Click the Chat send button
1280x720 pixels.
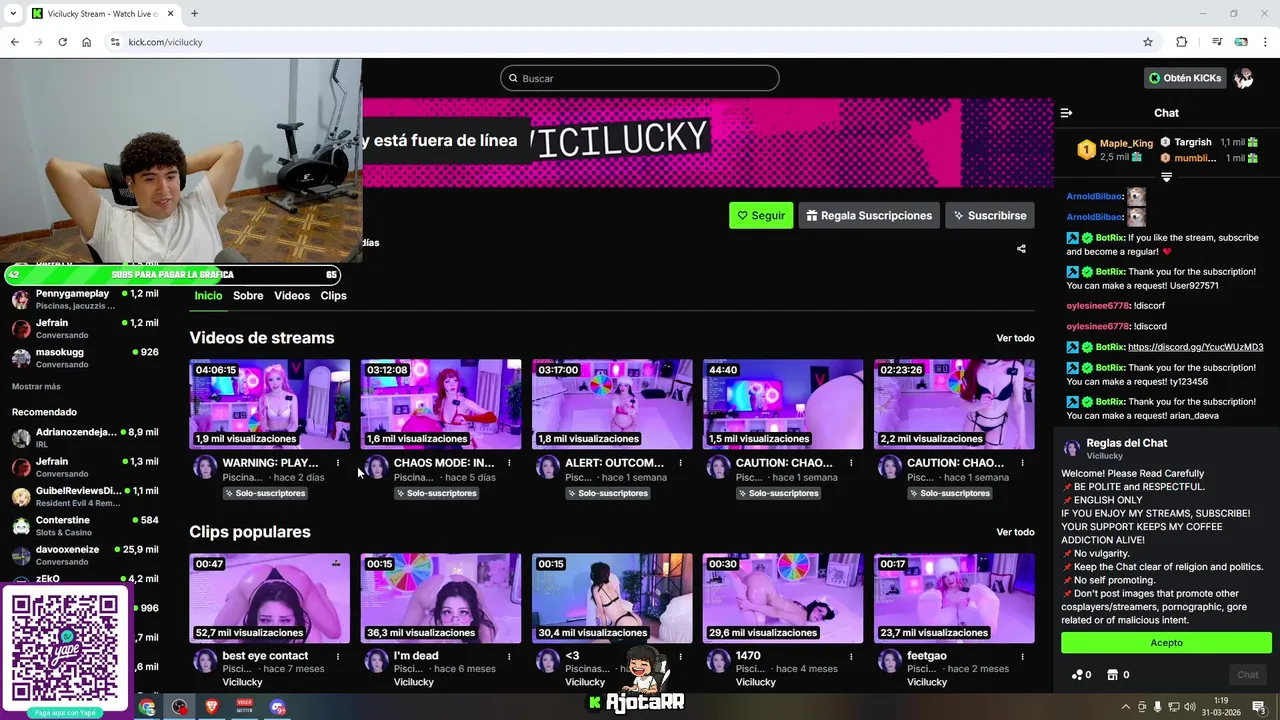point(1248,675)
